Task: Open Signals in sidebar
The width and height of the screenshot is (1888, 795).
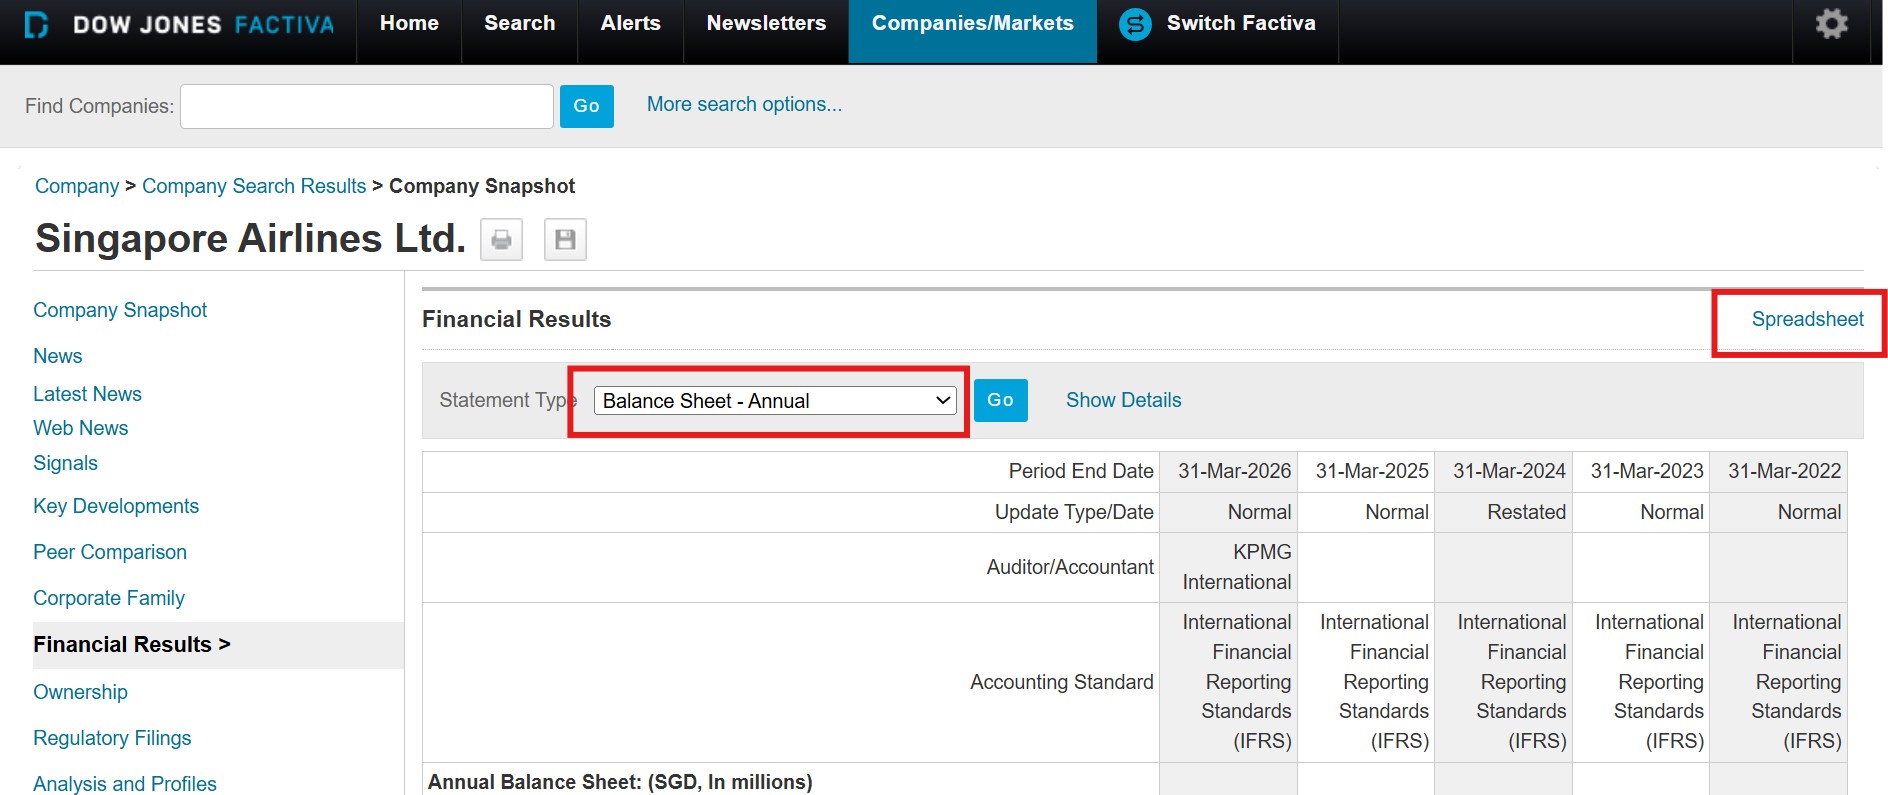Action: pyautogui.click(x=65, y=463)
